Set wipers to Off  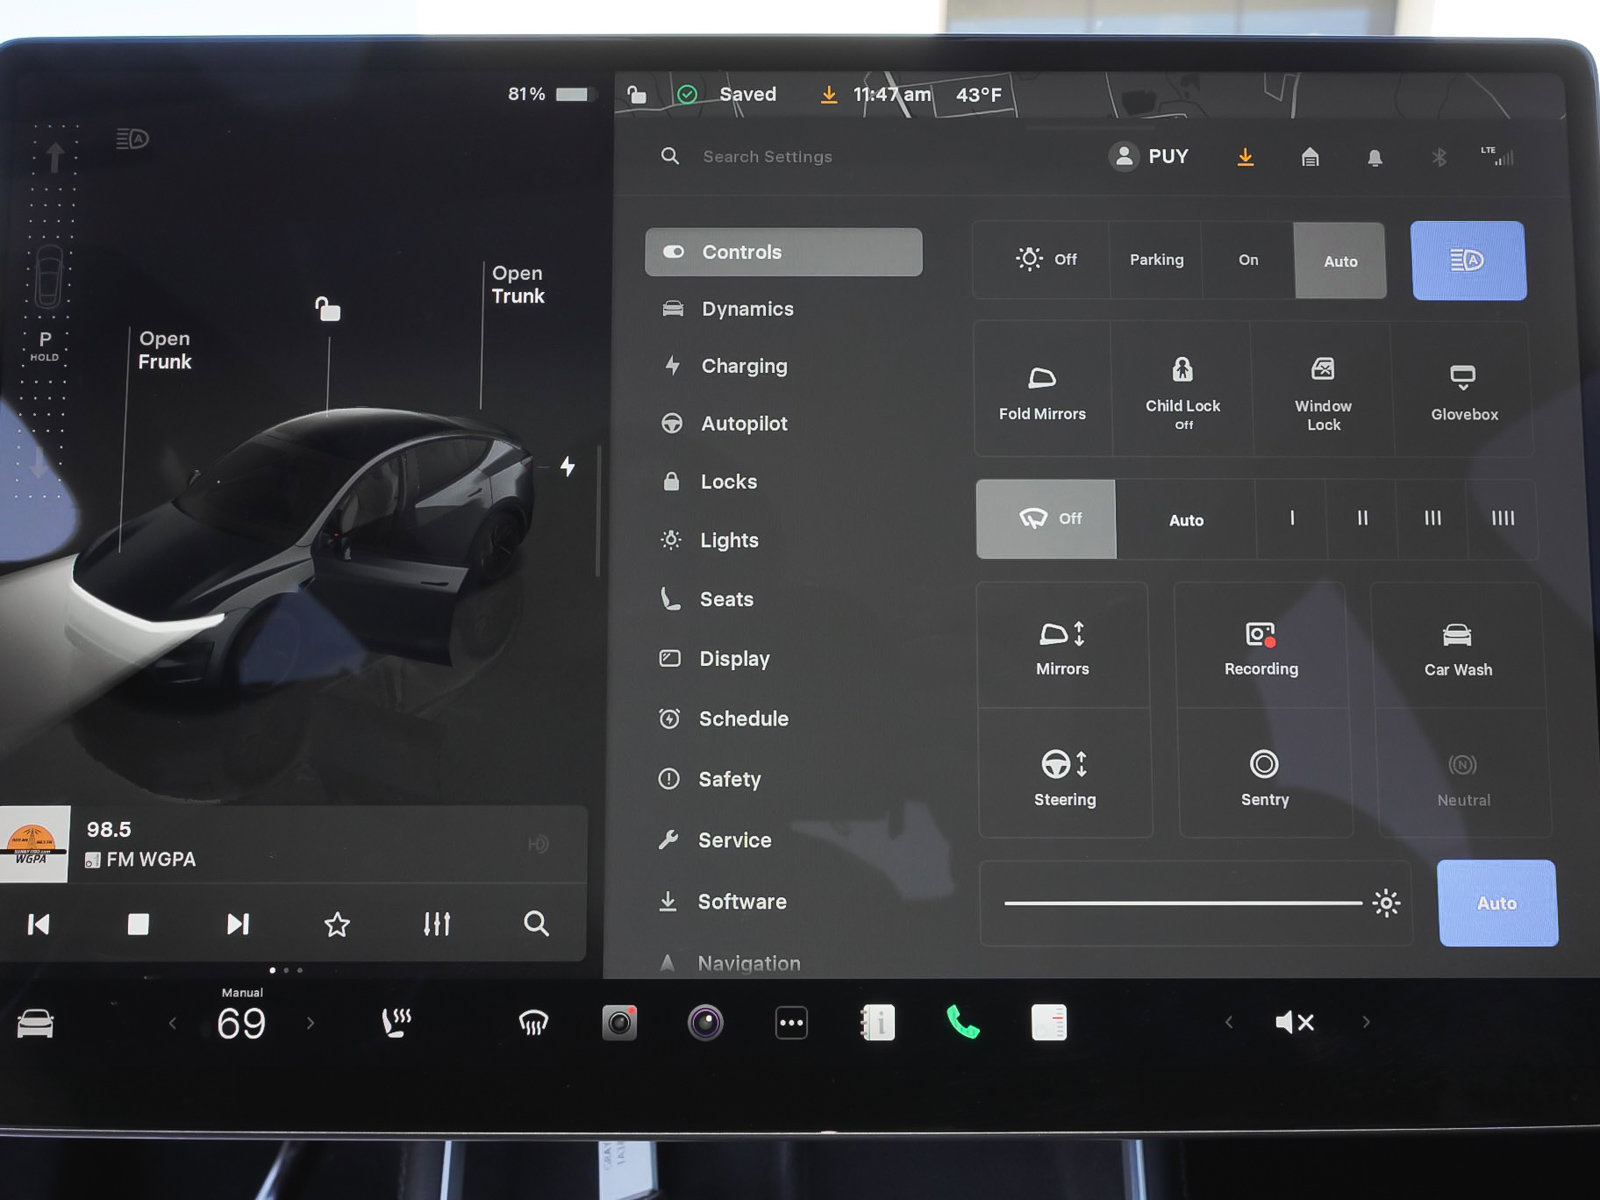[1046, 518]
